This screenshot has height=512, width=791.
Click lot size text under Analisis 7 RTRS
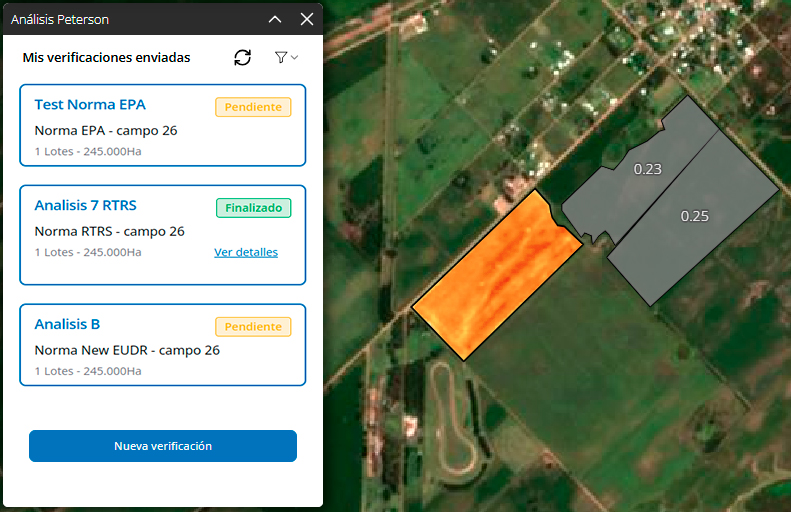click(x=88, y=252)
